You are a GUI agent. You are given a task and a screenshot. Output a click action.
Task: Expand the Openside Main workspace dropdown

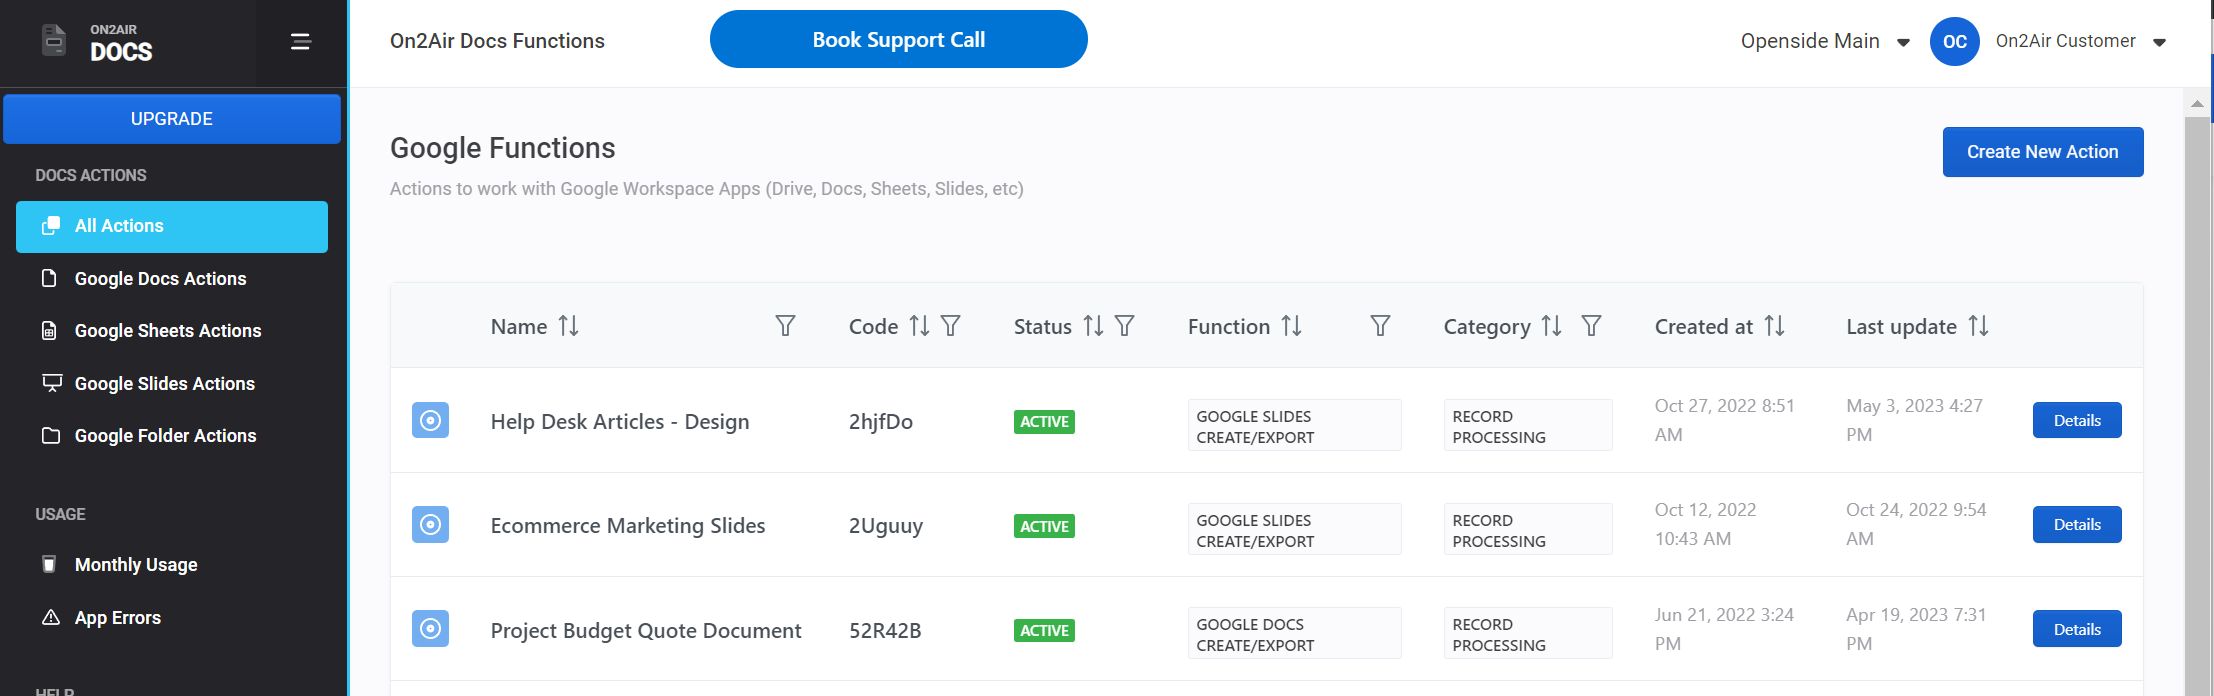[x=1825, y=41]
